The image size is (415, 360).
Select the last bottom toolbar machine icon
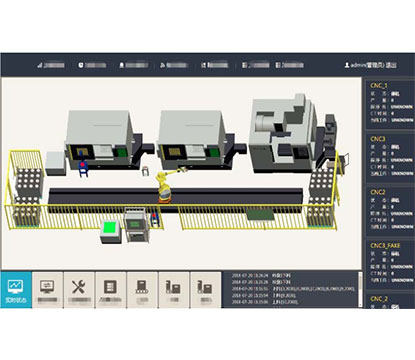tap(205, 290)
